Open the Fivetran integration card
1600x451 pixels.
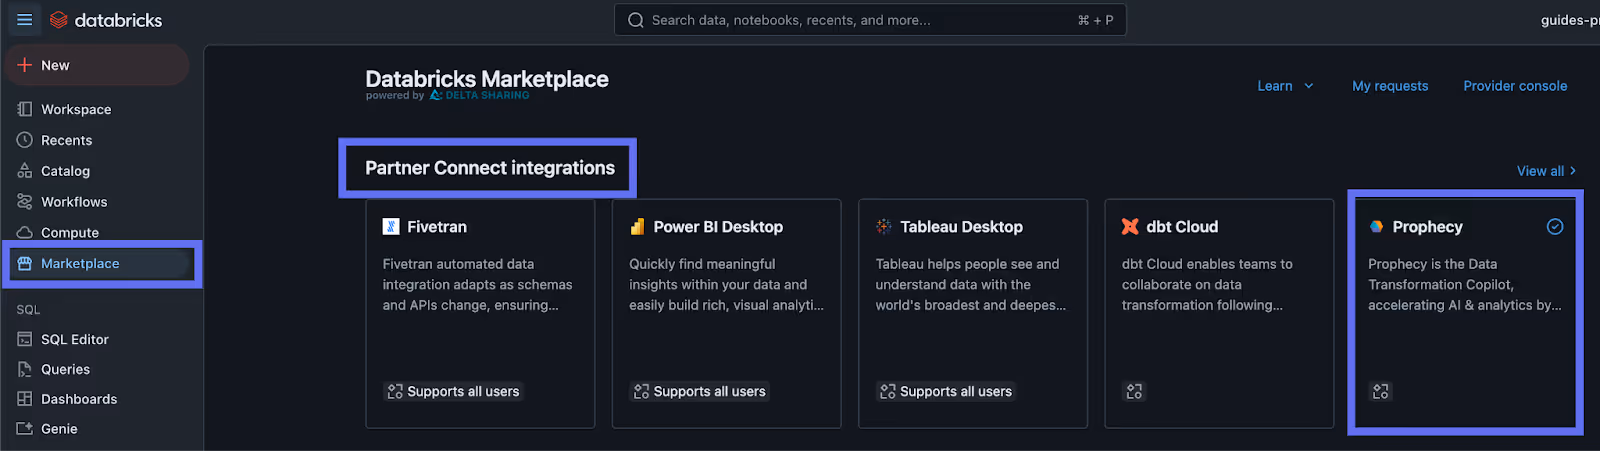point(480,314)
